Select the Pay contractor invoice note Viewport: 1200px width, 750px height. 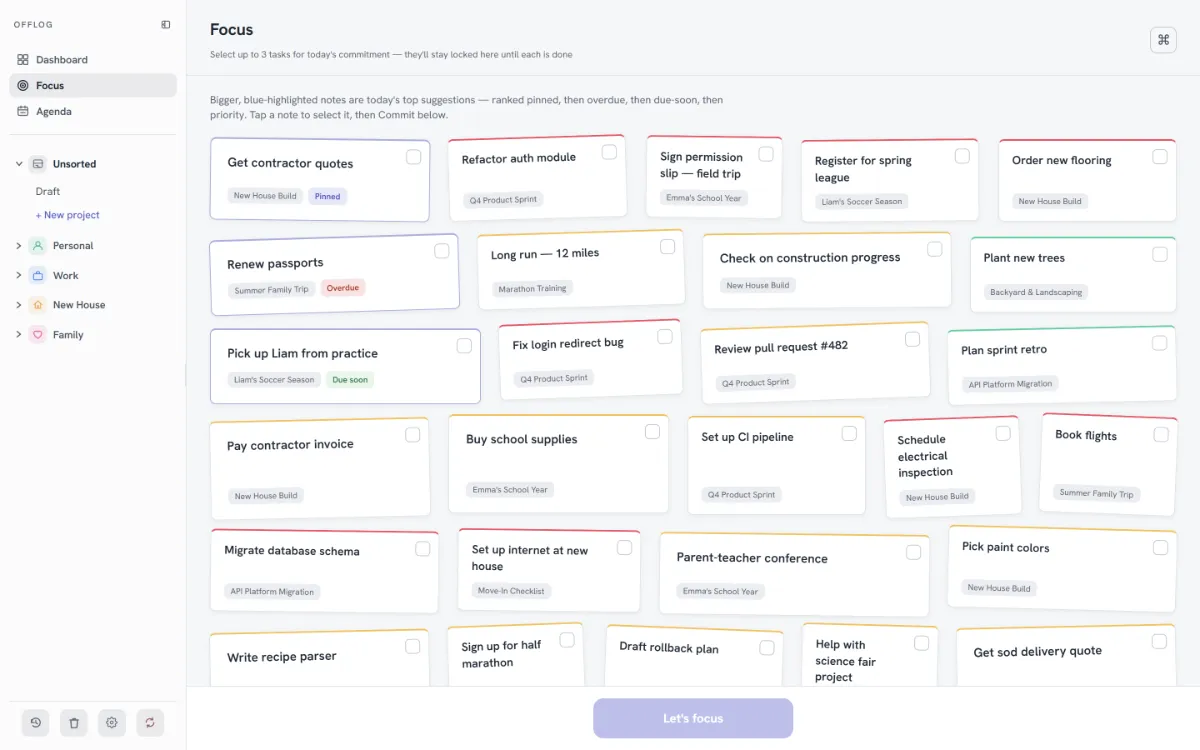click(x=320, y=468)
